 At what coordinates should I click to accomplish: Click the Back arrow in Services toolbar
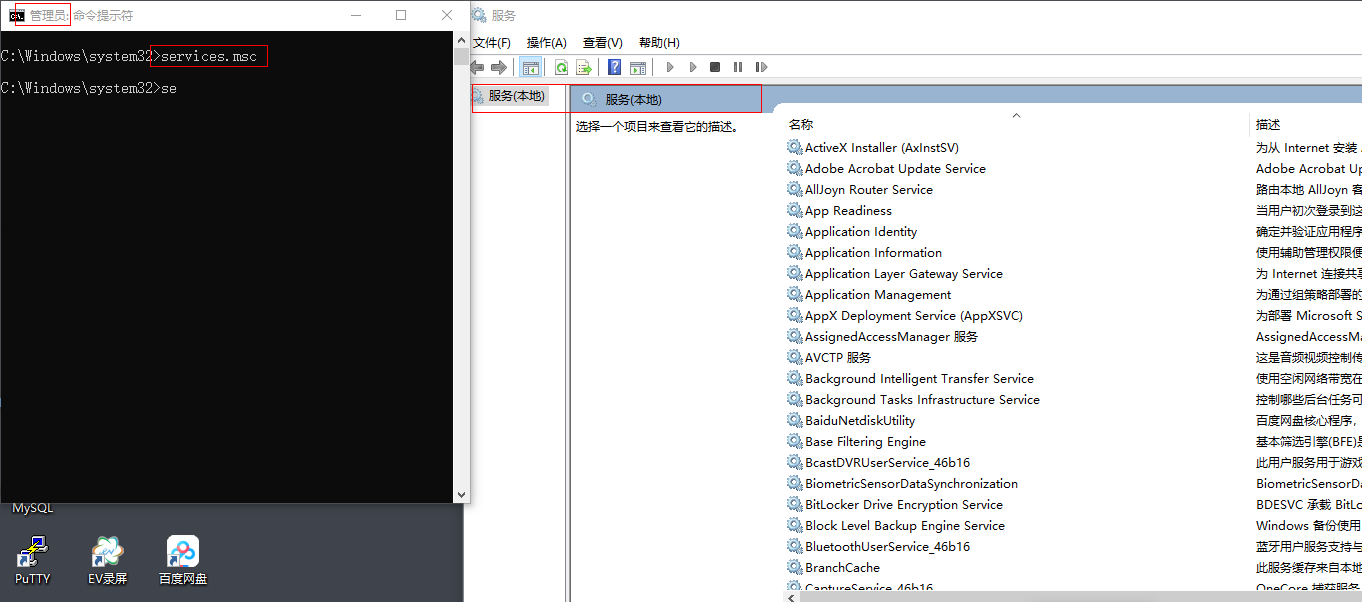[x=478, y=67]
